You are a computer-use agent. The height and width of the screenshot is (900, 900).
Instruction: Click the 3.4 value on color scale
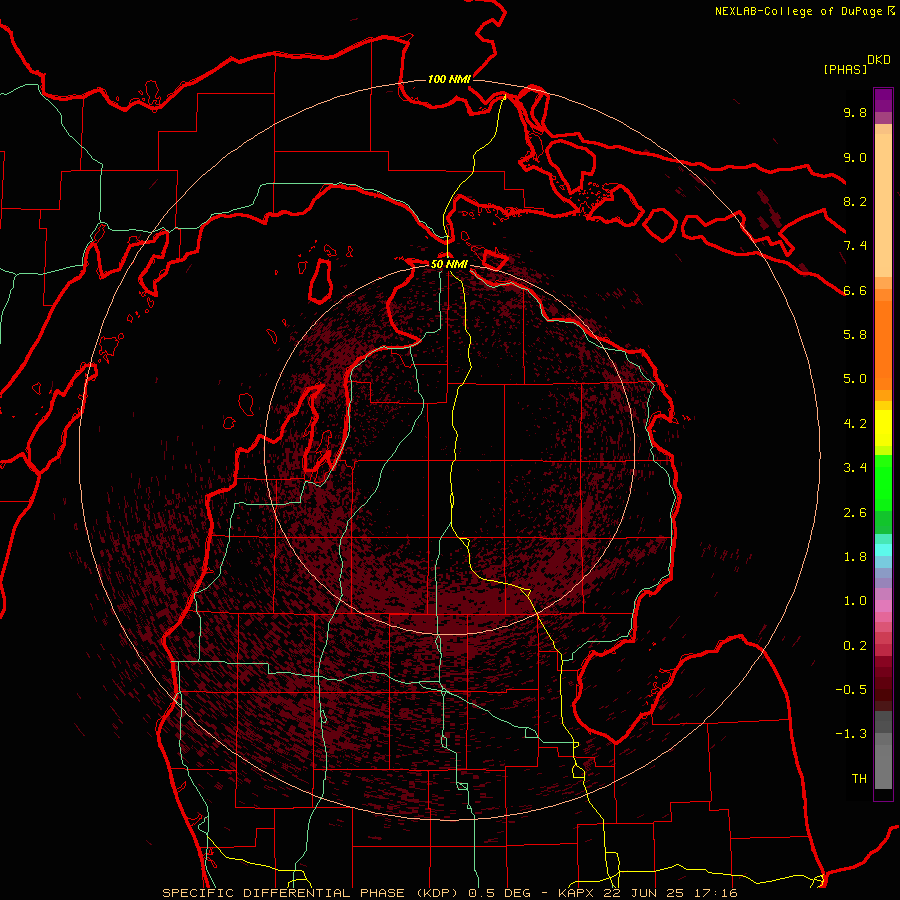[x=855, y=468]
